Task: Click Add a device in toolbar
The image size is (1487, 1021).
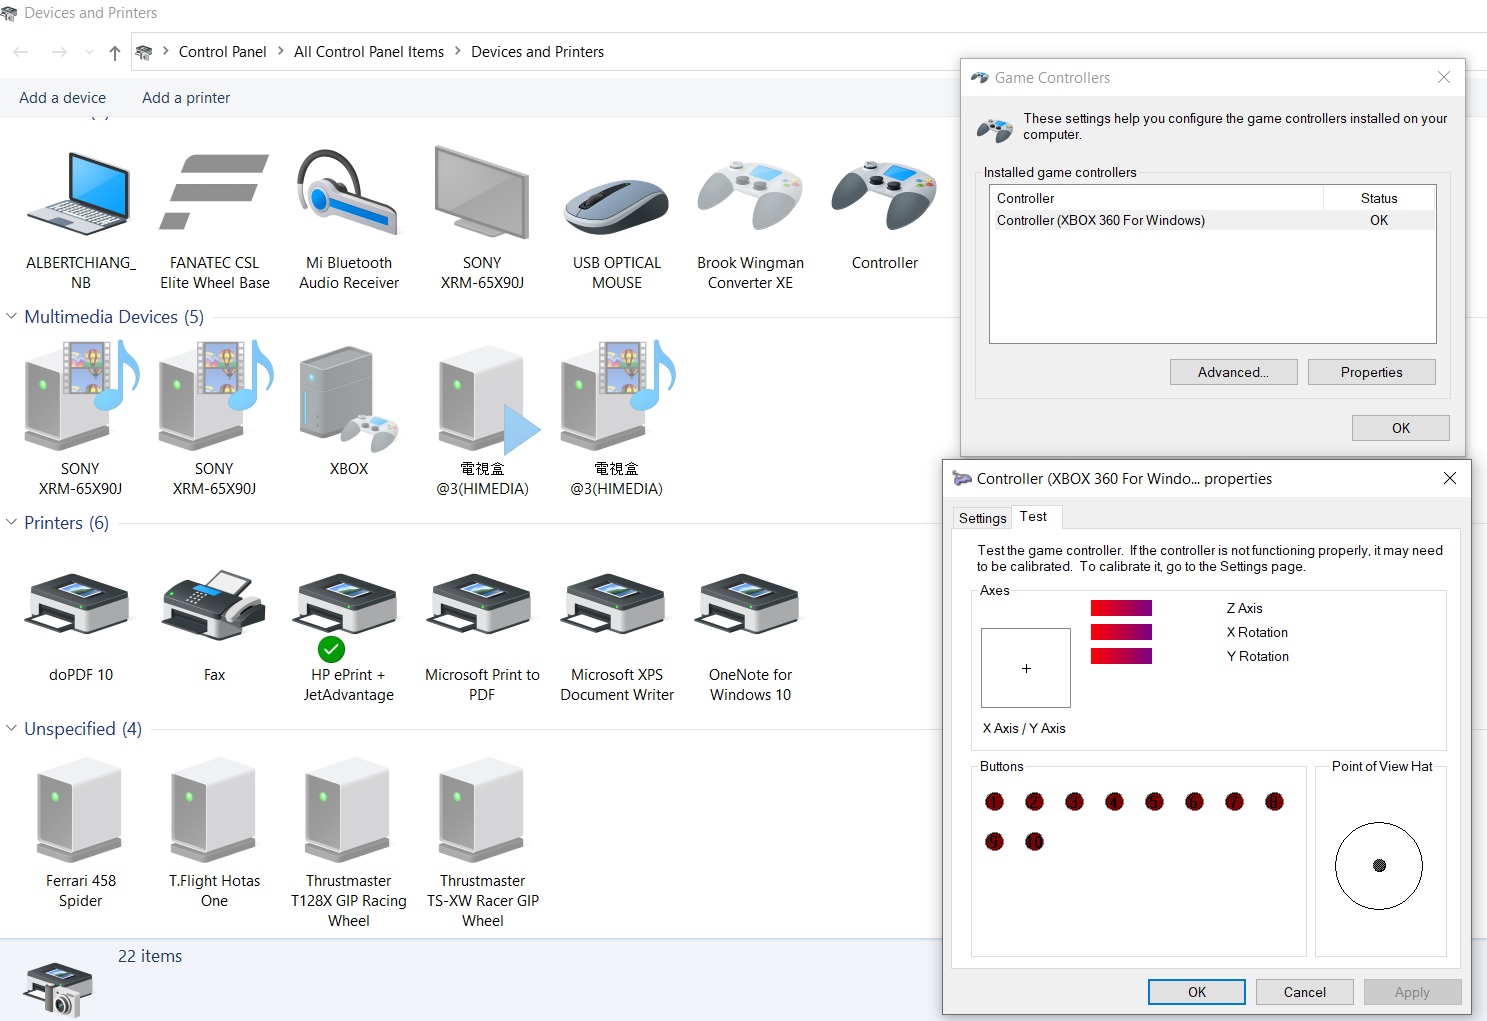Action: 62,98
